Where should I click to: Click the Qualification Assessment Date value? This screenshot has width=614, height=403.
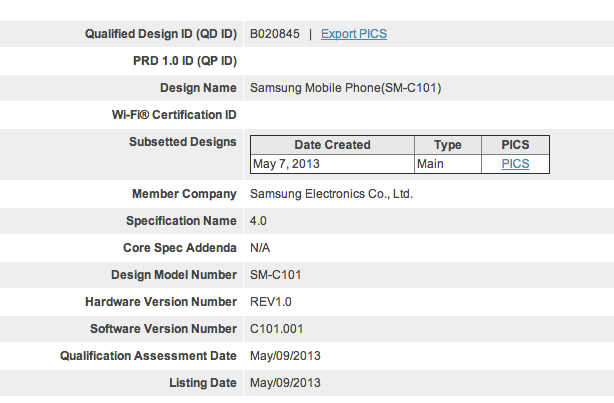[284, 356]
